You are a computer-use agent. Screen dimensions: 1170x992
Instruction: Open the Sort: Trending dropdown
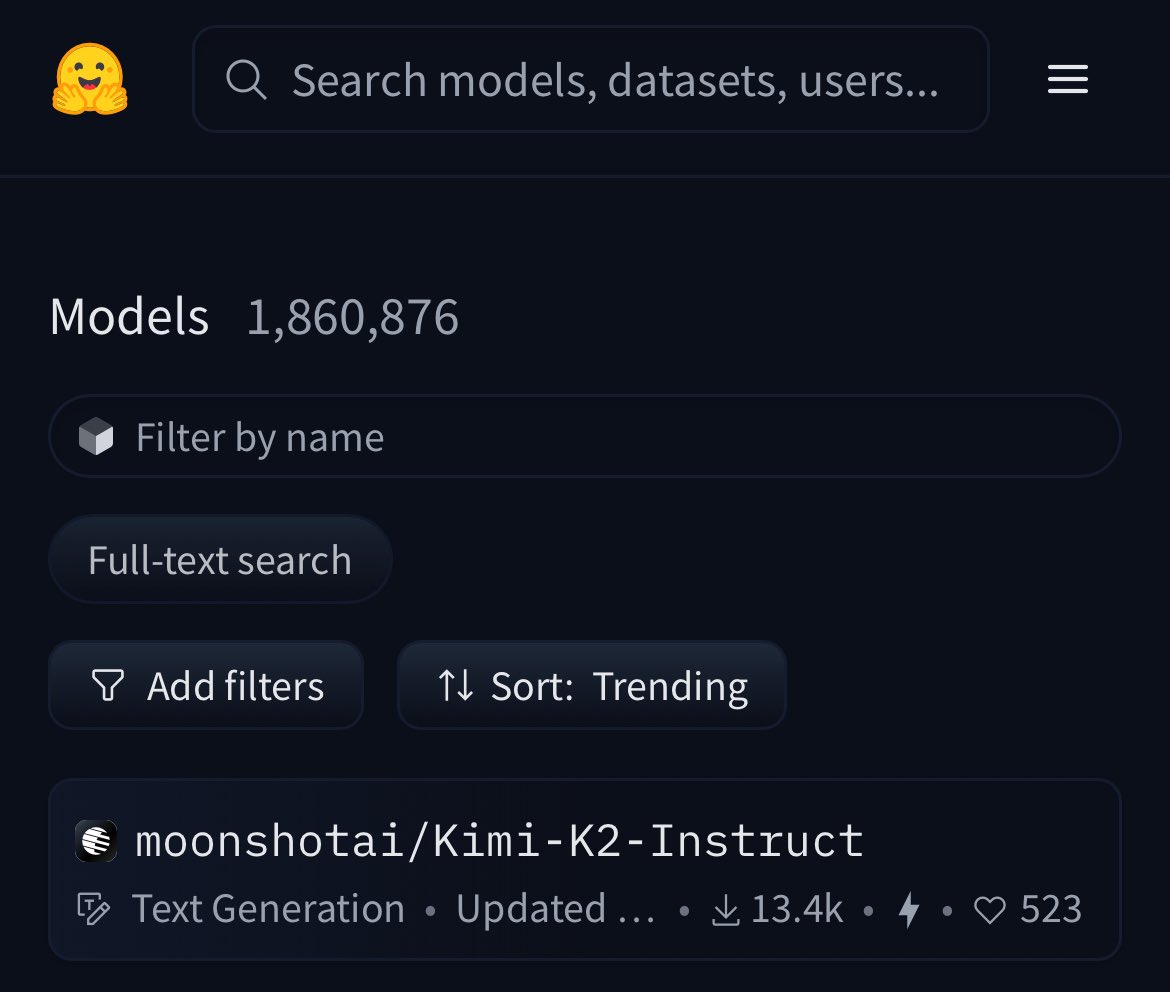pyautogui.click(x=592, y=685)
